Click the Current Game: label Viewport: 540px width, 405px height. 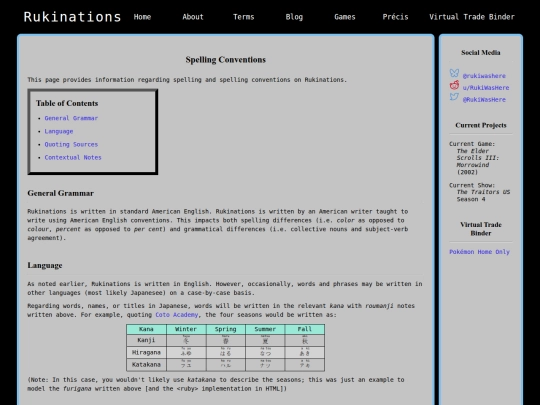click(472, 144)
